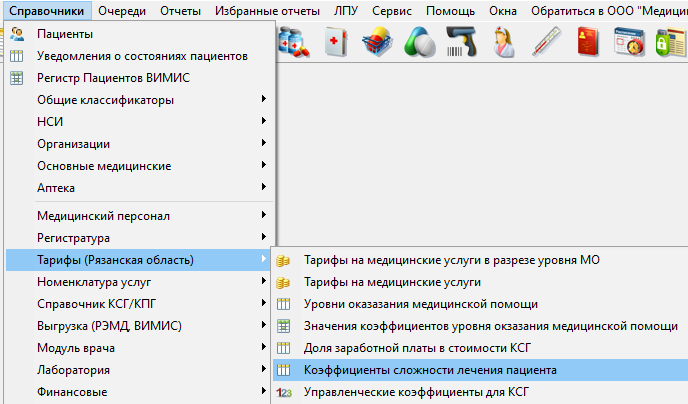Open the Отчеты menu

click(x=180, y=11)
